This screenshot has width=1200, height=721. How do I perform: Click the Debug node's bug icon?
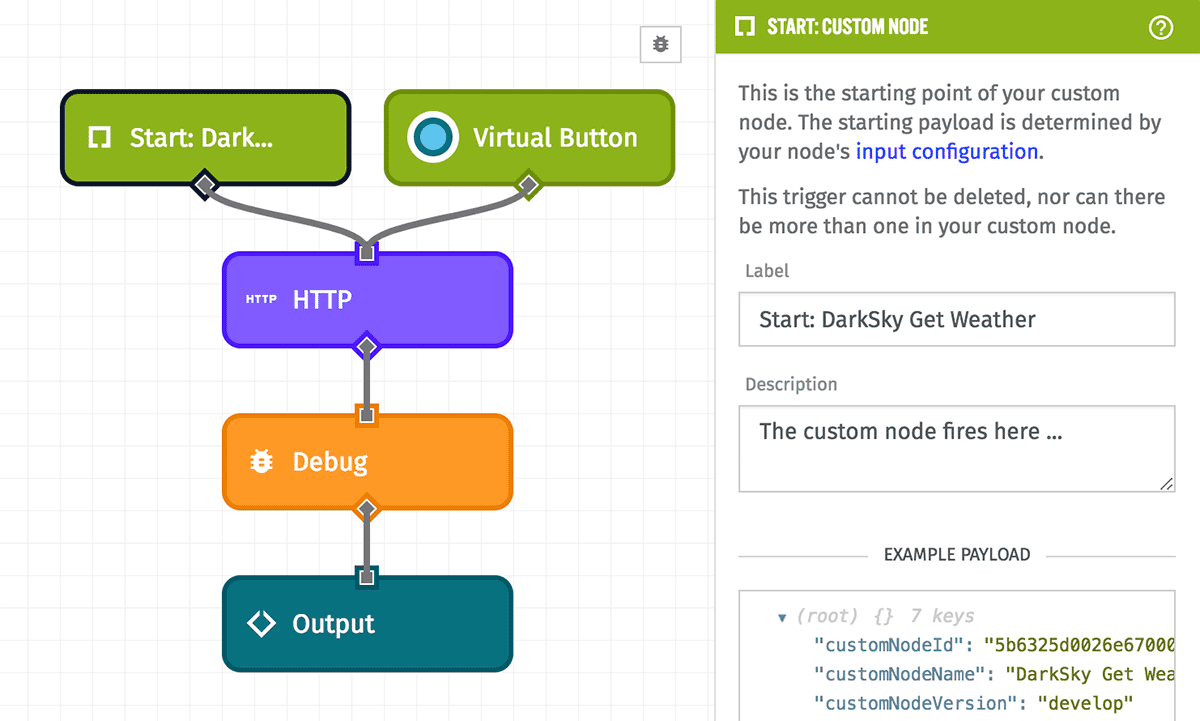[261, 462]
